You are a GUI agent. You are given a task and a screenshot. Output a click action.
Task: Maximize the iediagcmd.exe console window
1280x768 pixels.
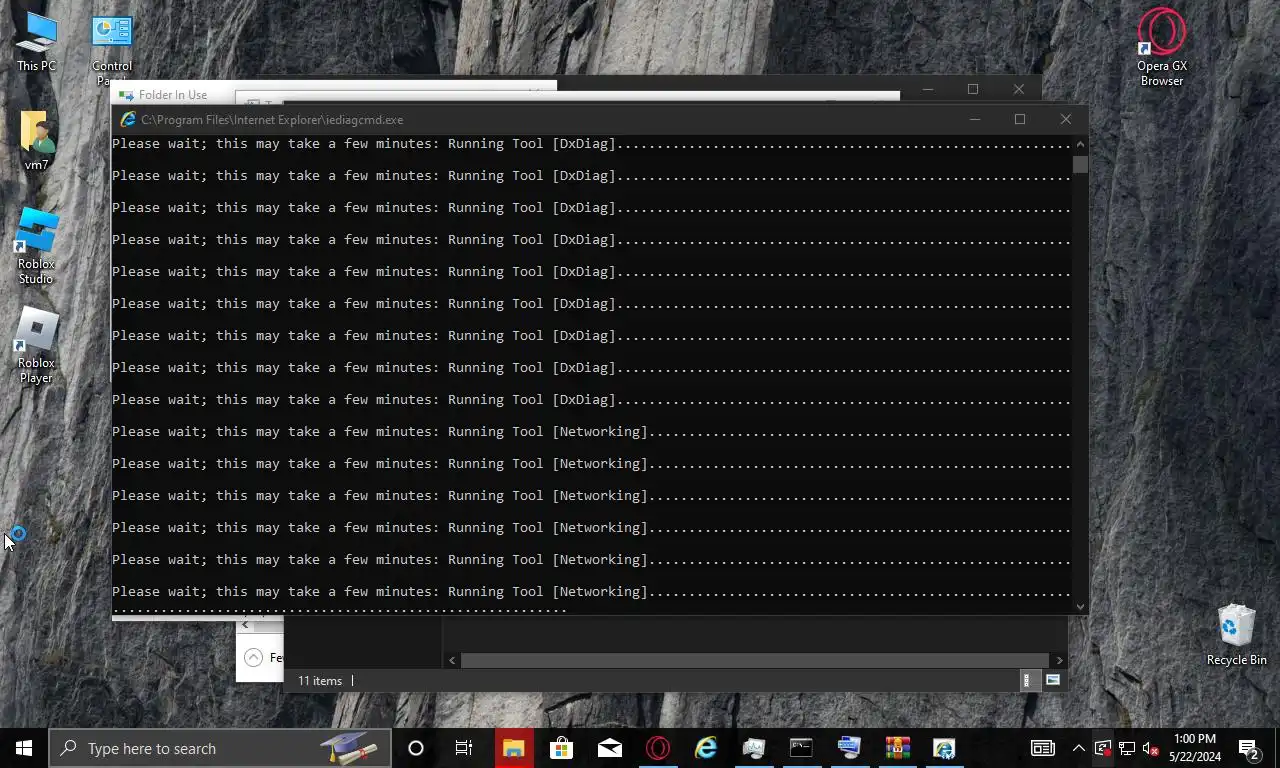pyautogui.click(x=1019, y=119)
